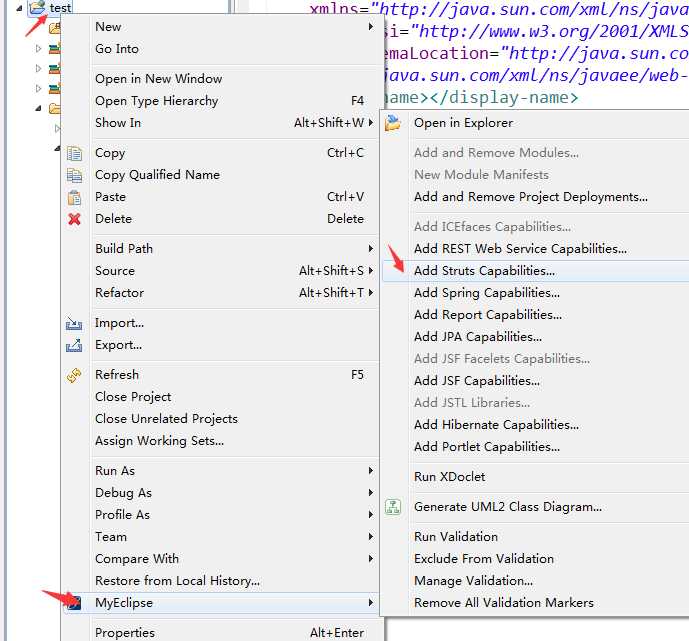Click the Generate UML2 diagram icon
Image resolution: width=689 pixels, height=641 pixels.
pyautogui.click(x=393, y=507)
